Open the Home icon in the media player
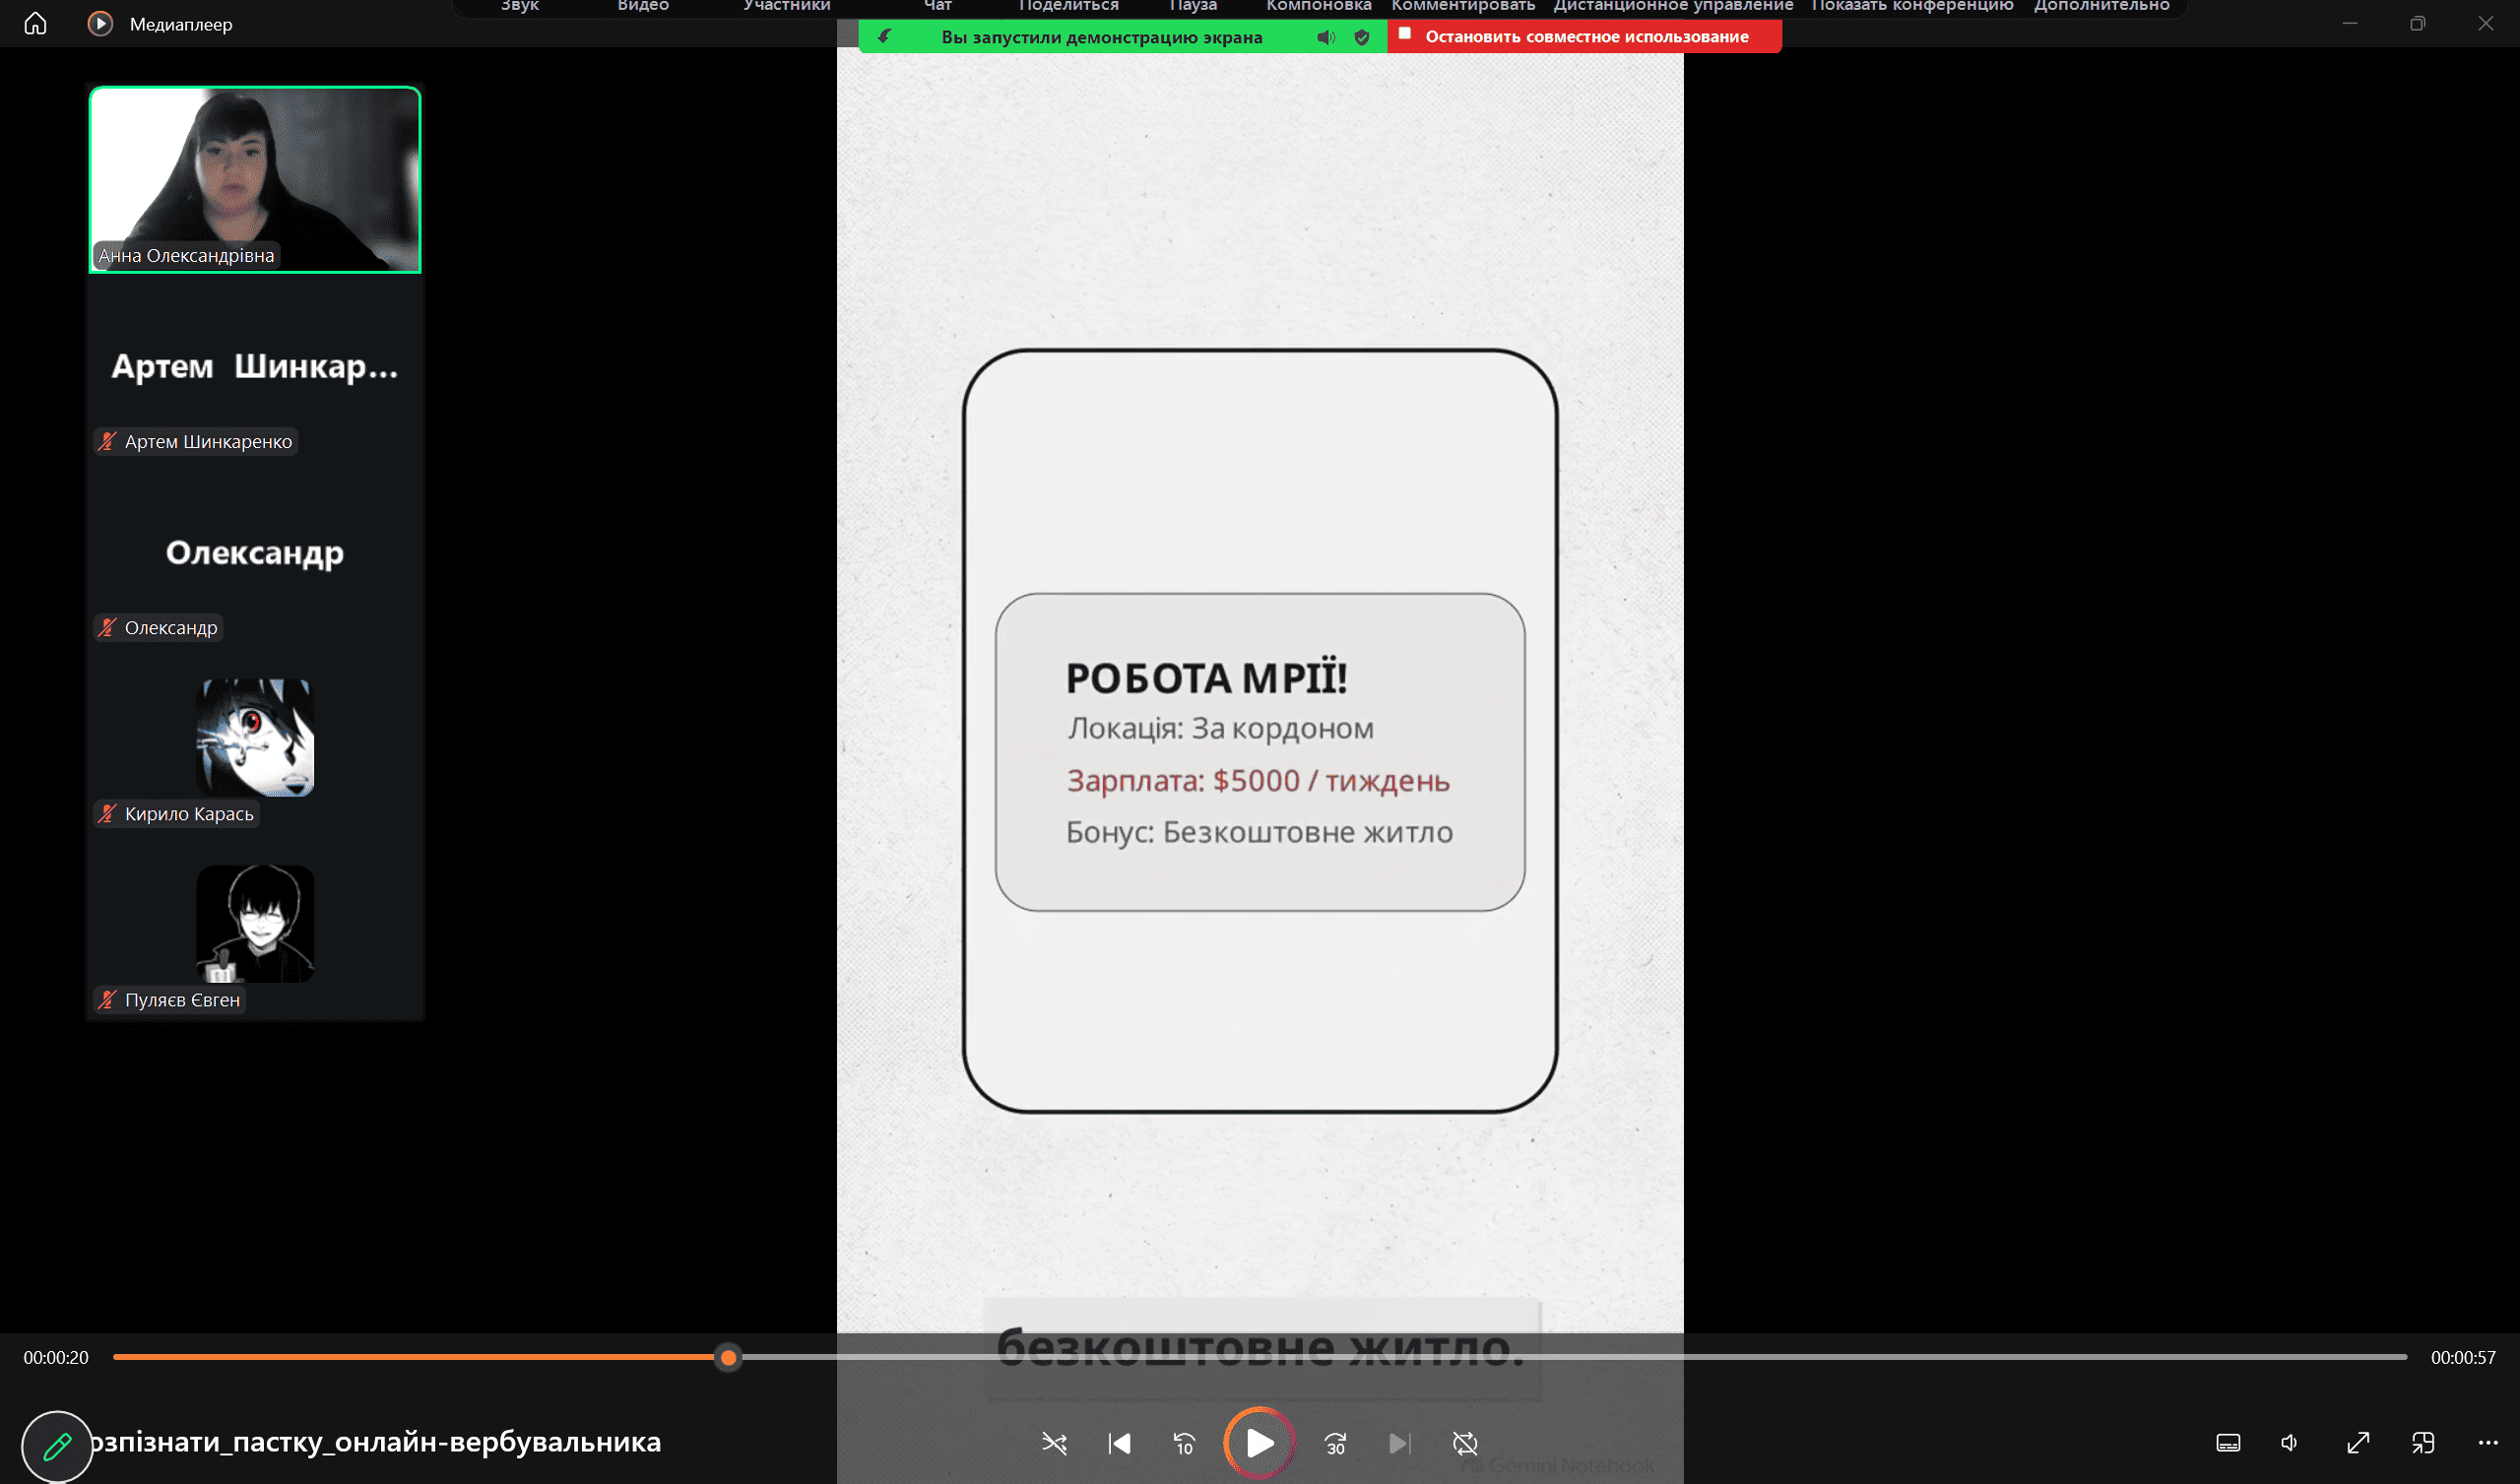The image size is (2520, 1484). click(35, 23)
